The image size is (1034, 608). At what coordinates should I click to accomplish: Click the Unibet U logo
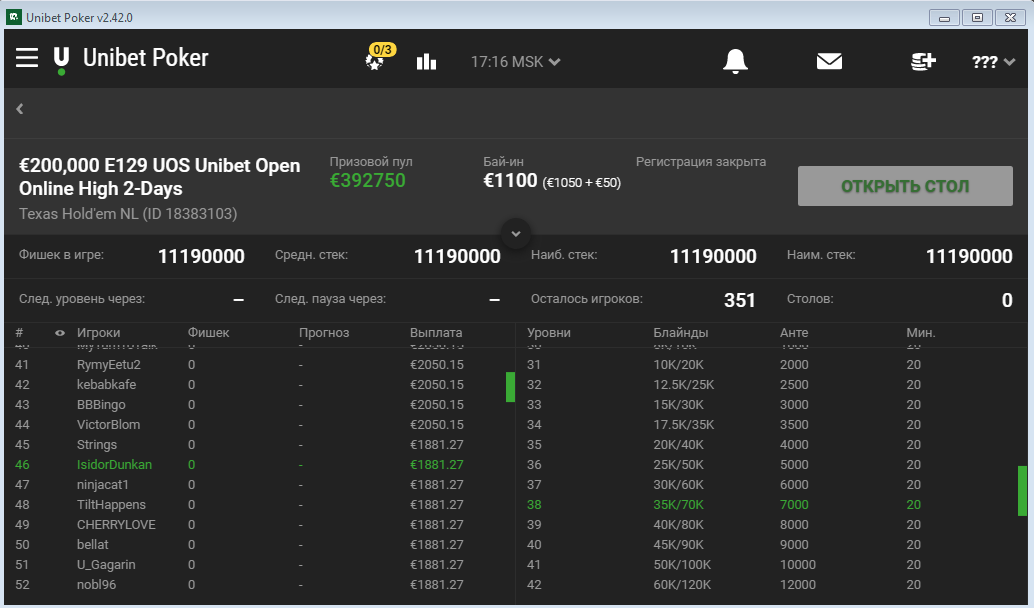[61, 60]
